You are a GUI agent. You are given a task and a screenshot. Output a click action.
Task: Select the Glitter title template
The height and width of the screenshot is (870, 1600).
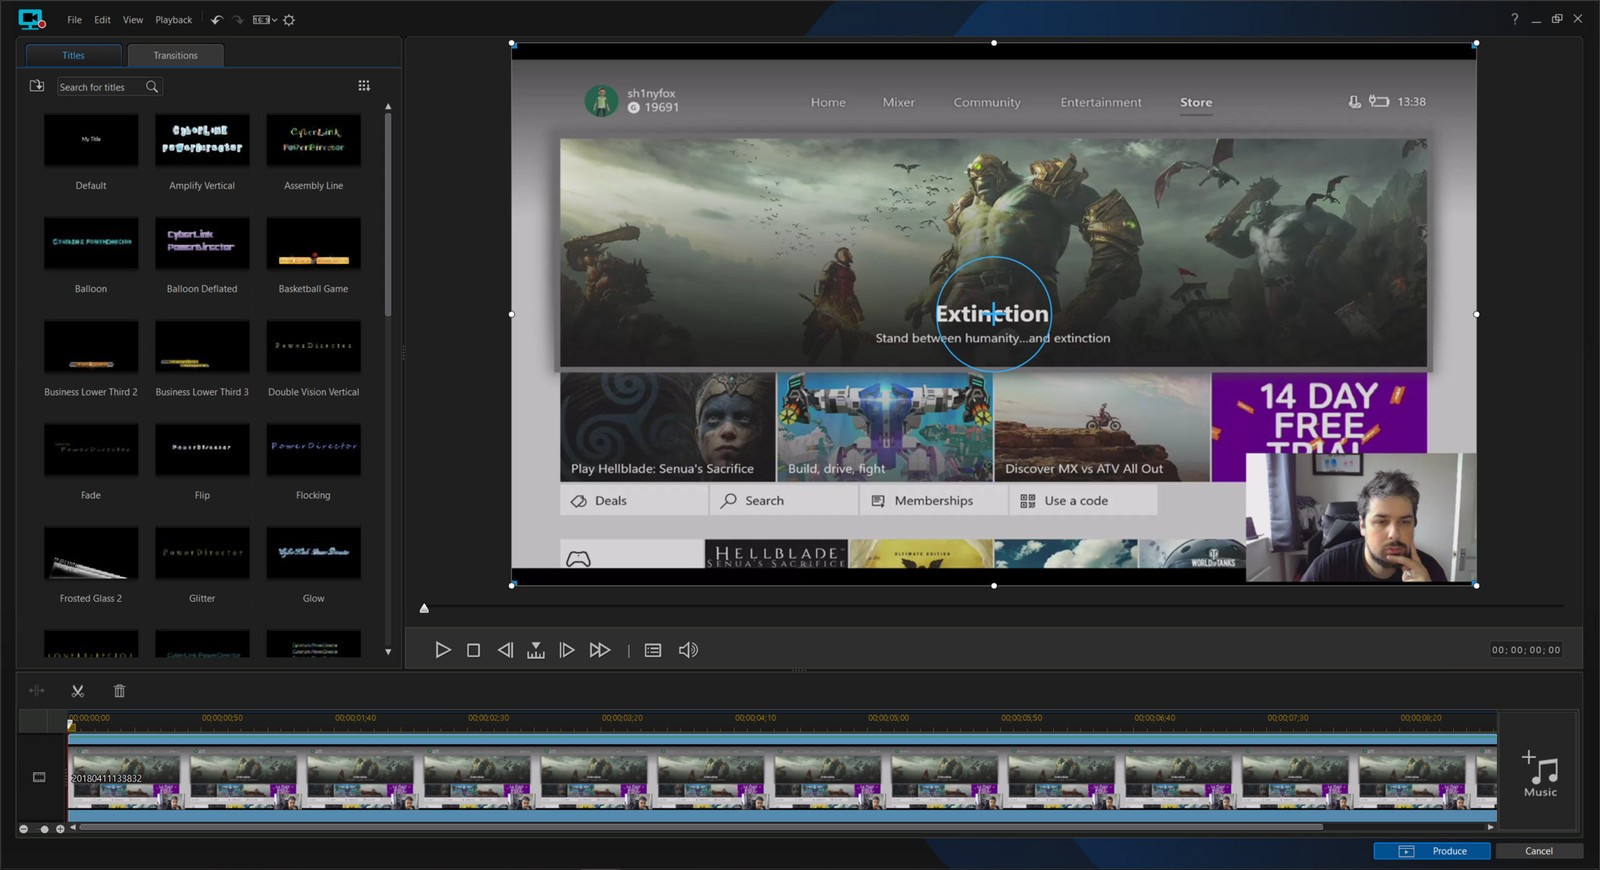click(x=202, y=563)
